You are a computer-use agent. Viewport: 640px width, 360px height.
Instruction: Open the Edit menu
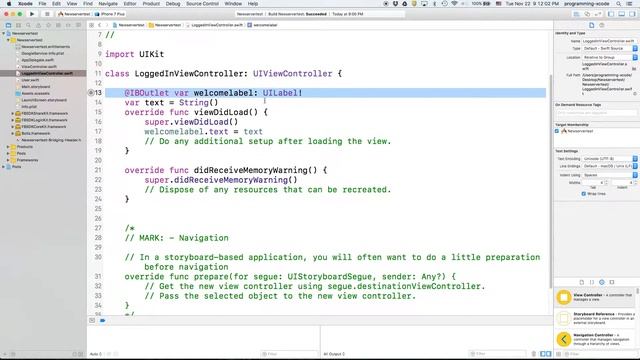tap(56, 4)
